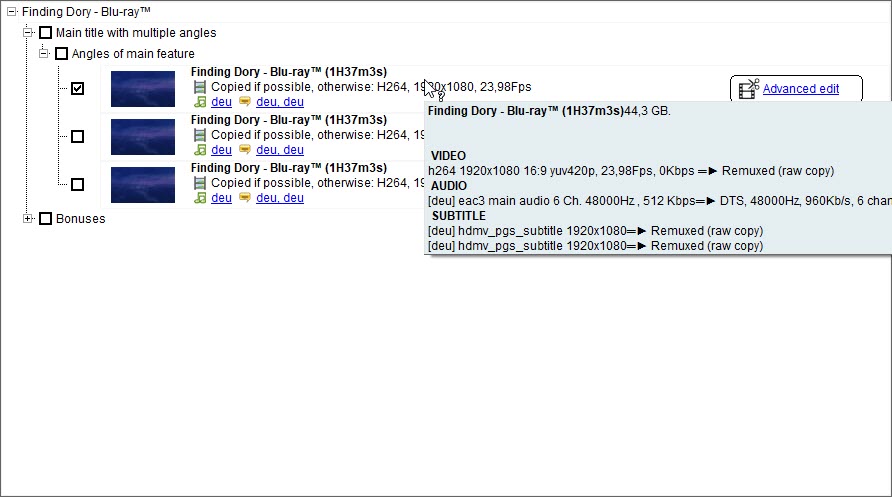Click second angle's 'Copied if possible' video line
Image resolution: width=892 pixels, height=497 pixels.
pos(317,135)
